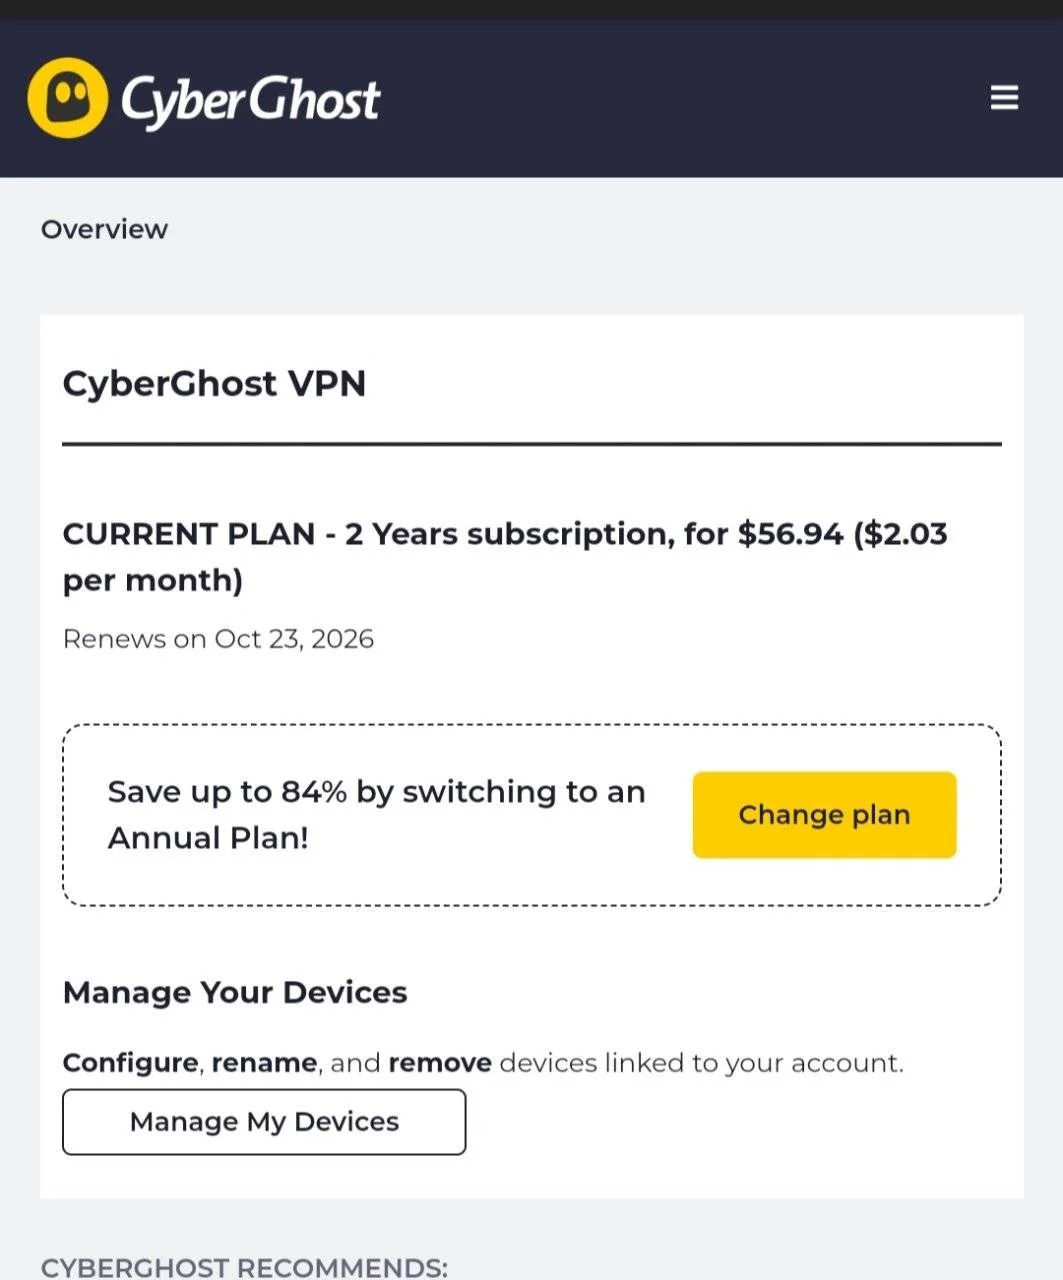Click the Manage Your Devices heading
1063x1280 pixels.
[235, 993]
